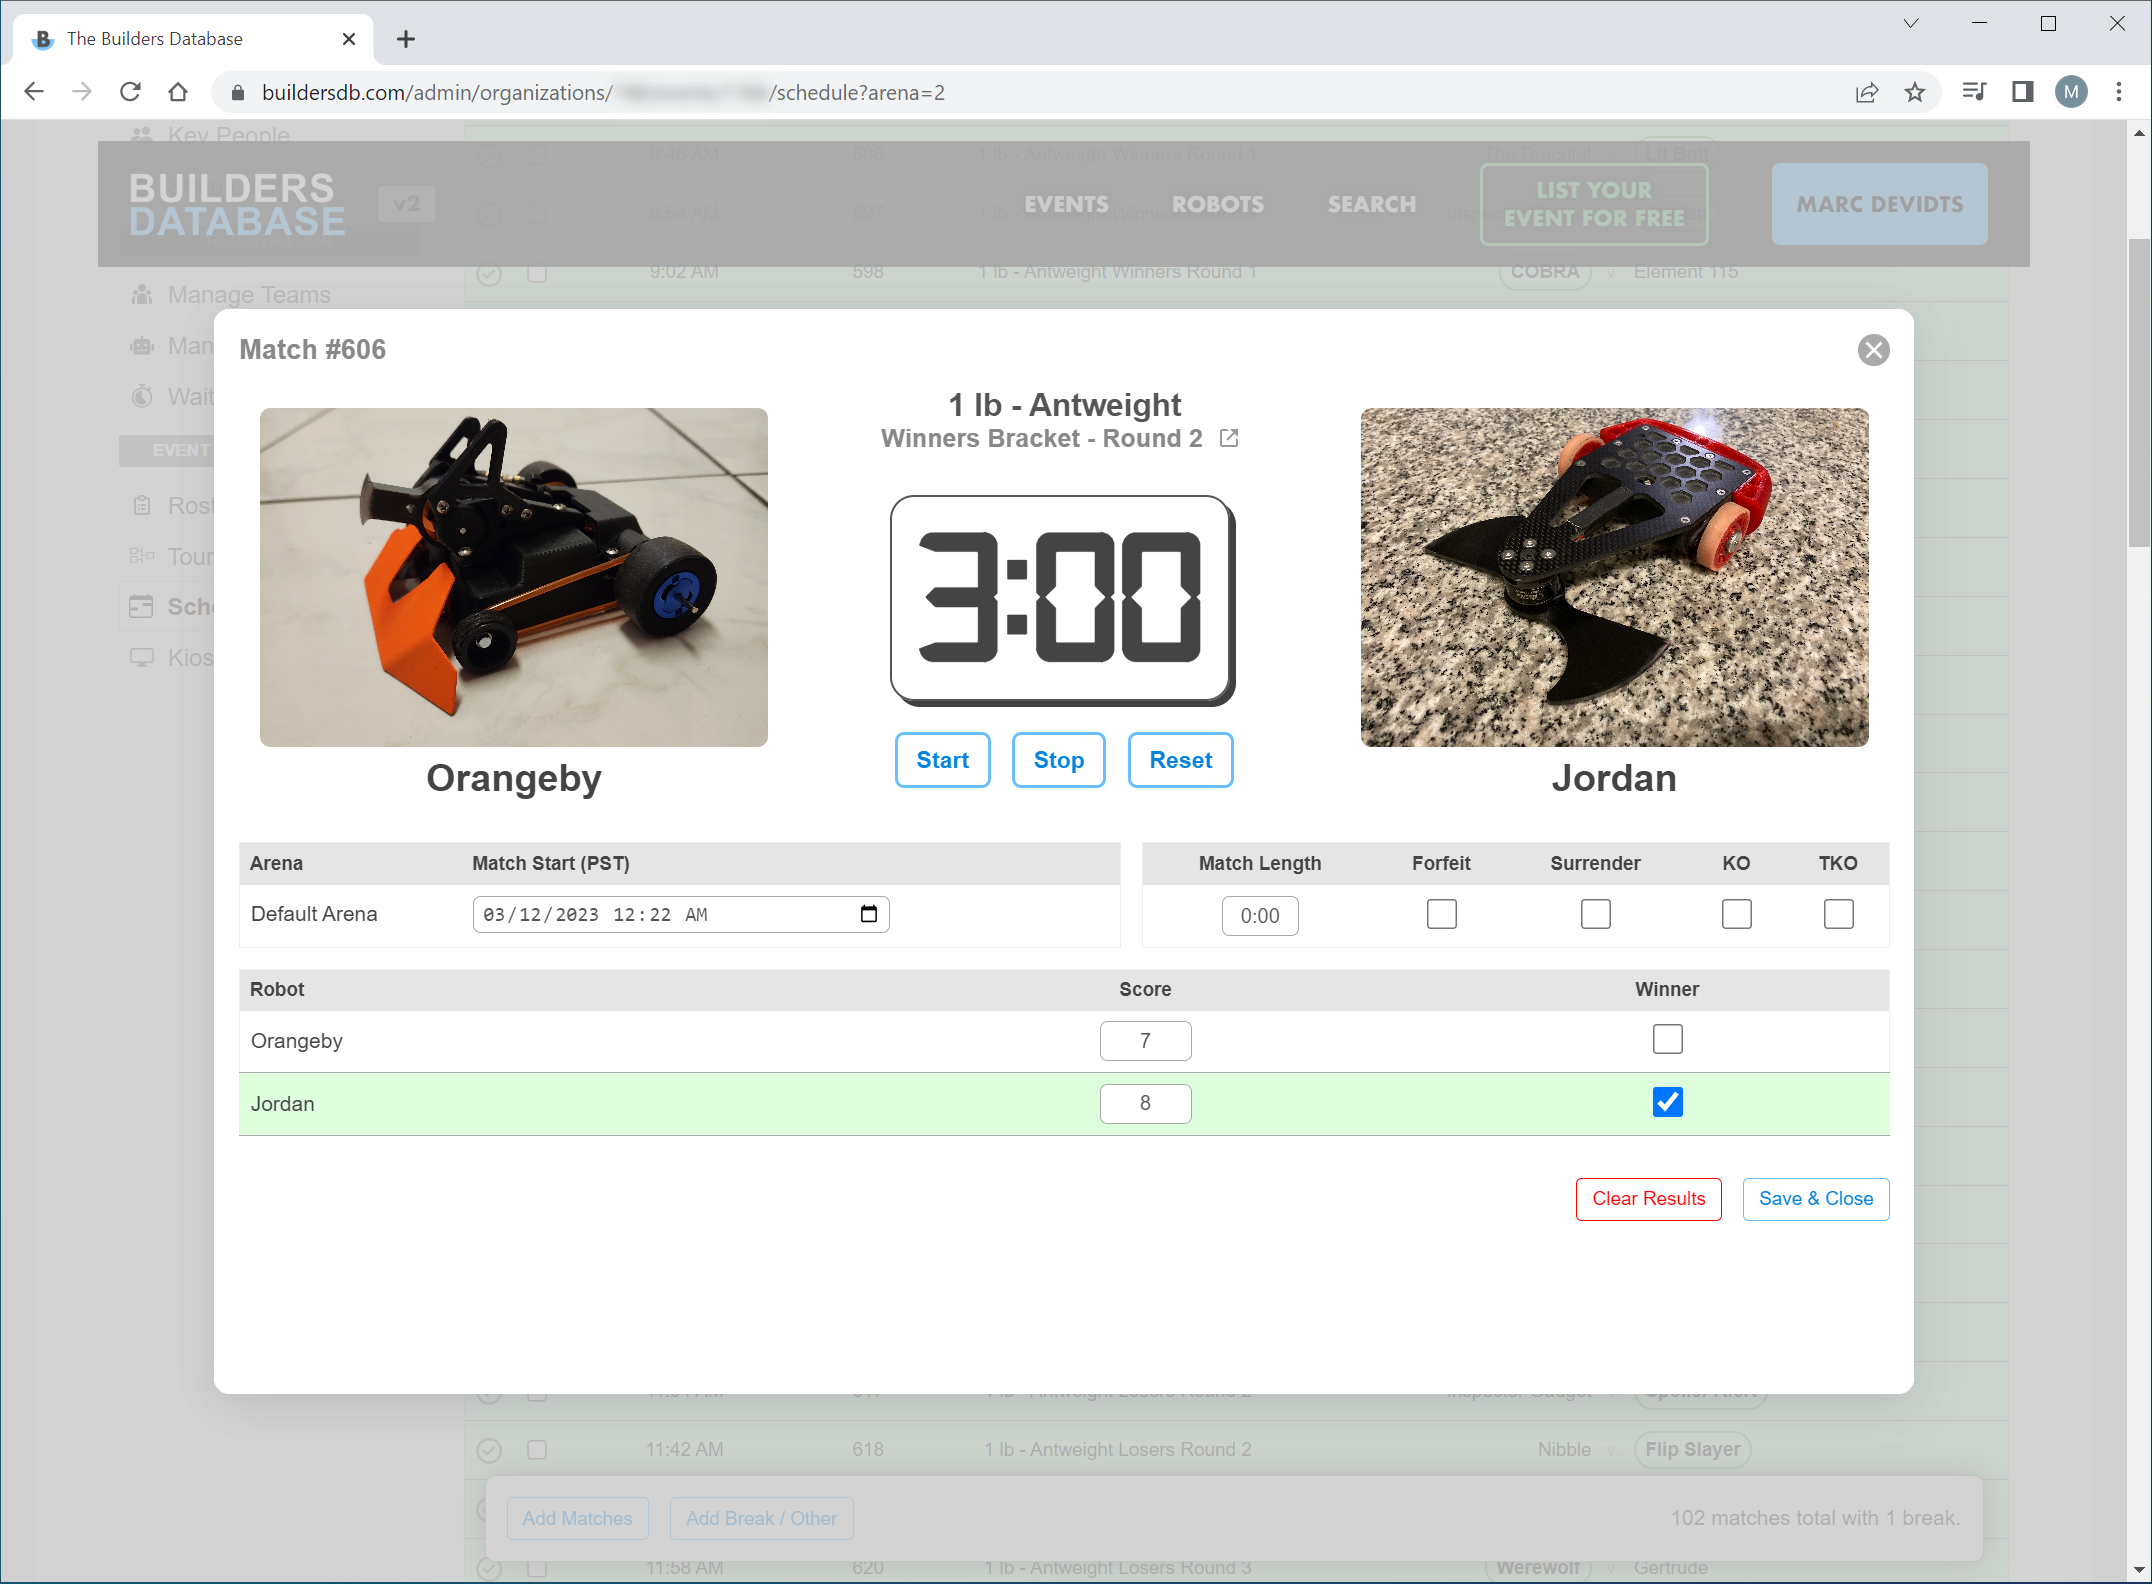Click Save & Close
The height and width of the screenshot is (1584, 2152).
pyautogui.click(x=1816, y=1199)
